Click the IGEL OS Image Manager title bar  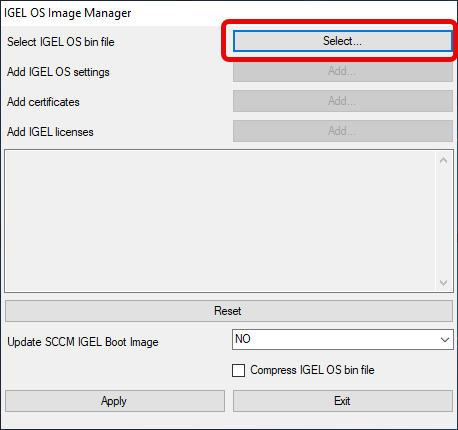click(x=229, y=13)
